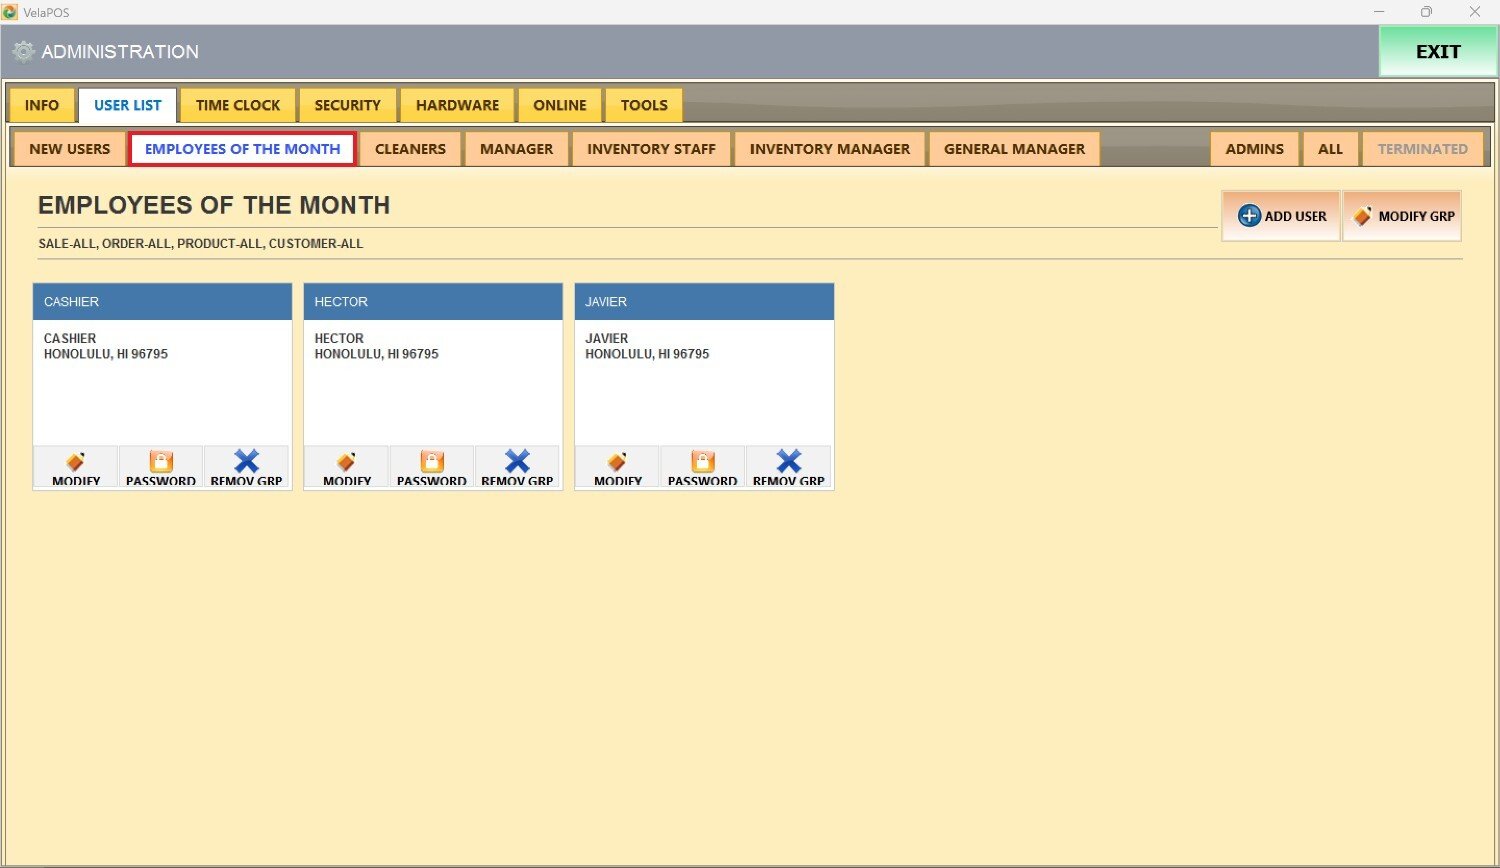The height and width of the screenshot is (868, 1500).
Task: Open the Inventory Manager group tab
Action: (x=830, y=149)
